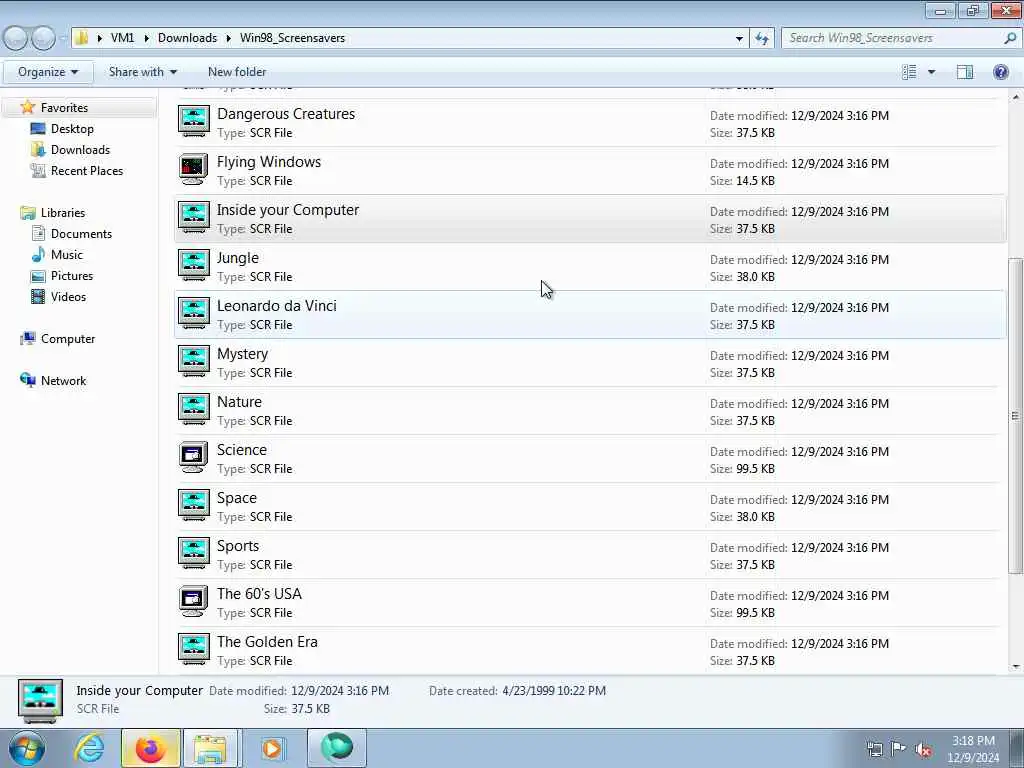Open Desktop in the navigation pane
This screenshot has width=1024, height=768.
tap(72, 129)
